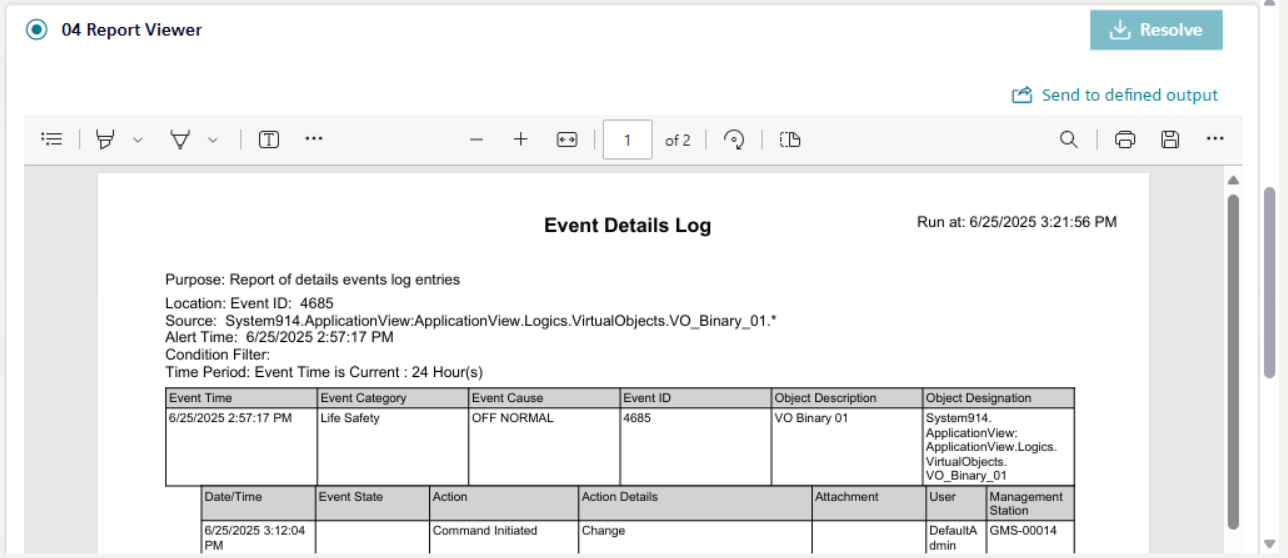Viewport: 1288px width, 558px height.
Task: Open the table of contents panel
Action: click(x=52, y=140)
